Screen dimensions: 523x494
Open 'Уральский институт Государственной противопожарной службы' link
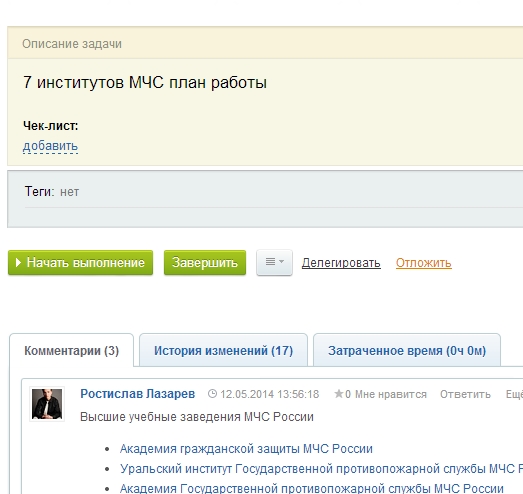click(x=321, y=469)
